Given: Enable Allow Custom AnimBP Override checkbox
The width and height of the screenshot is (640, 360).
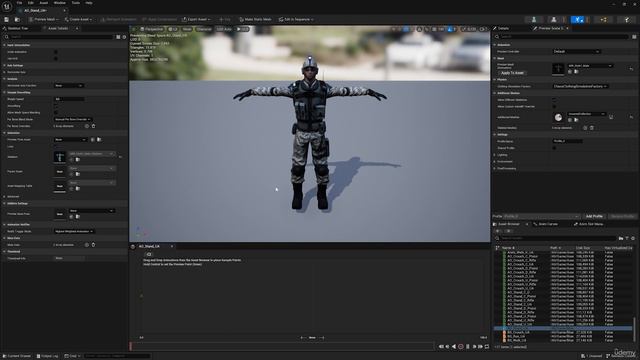Looking at the screenshot, I should pos(554,107).
